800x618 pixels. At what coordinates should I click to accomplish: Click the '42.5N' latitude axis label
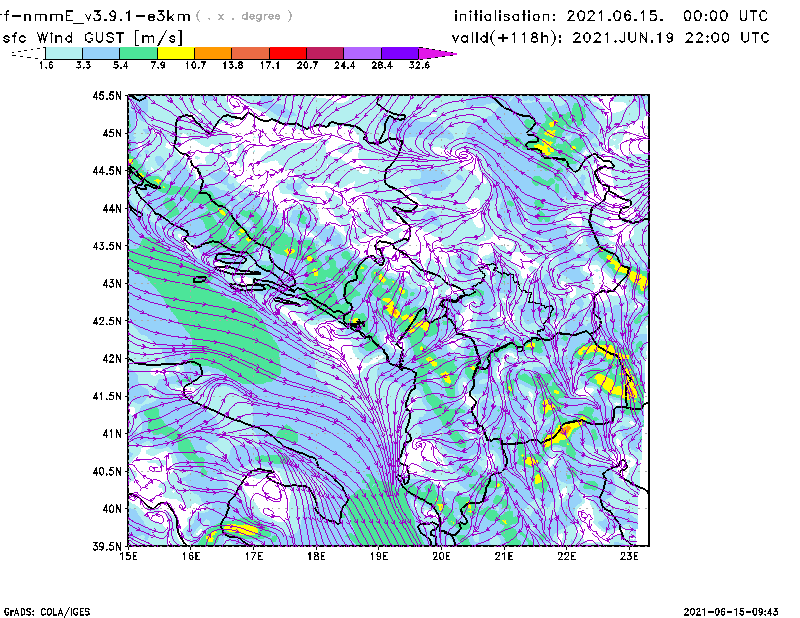107,321
